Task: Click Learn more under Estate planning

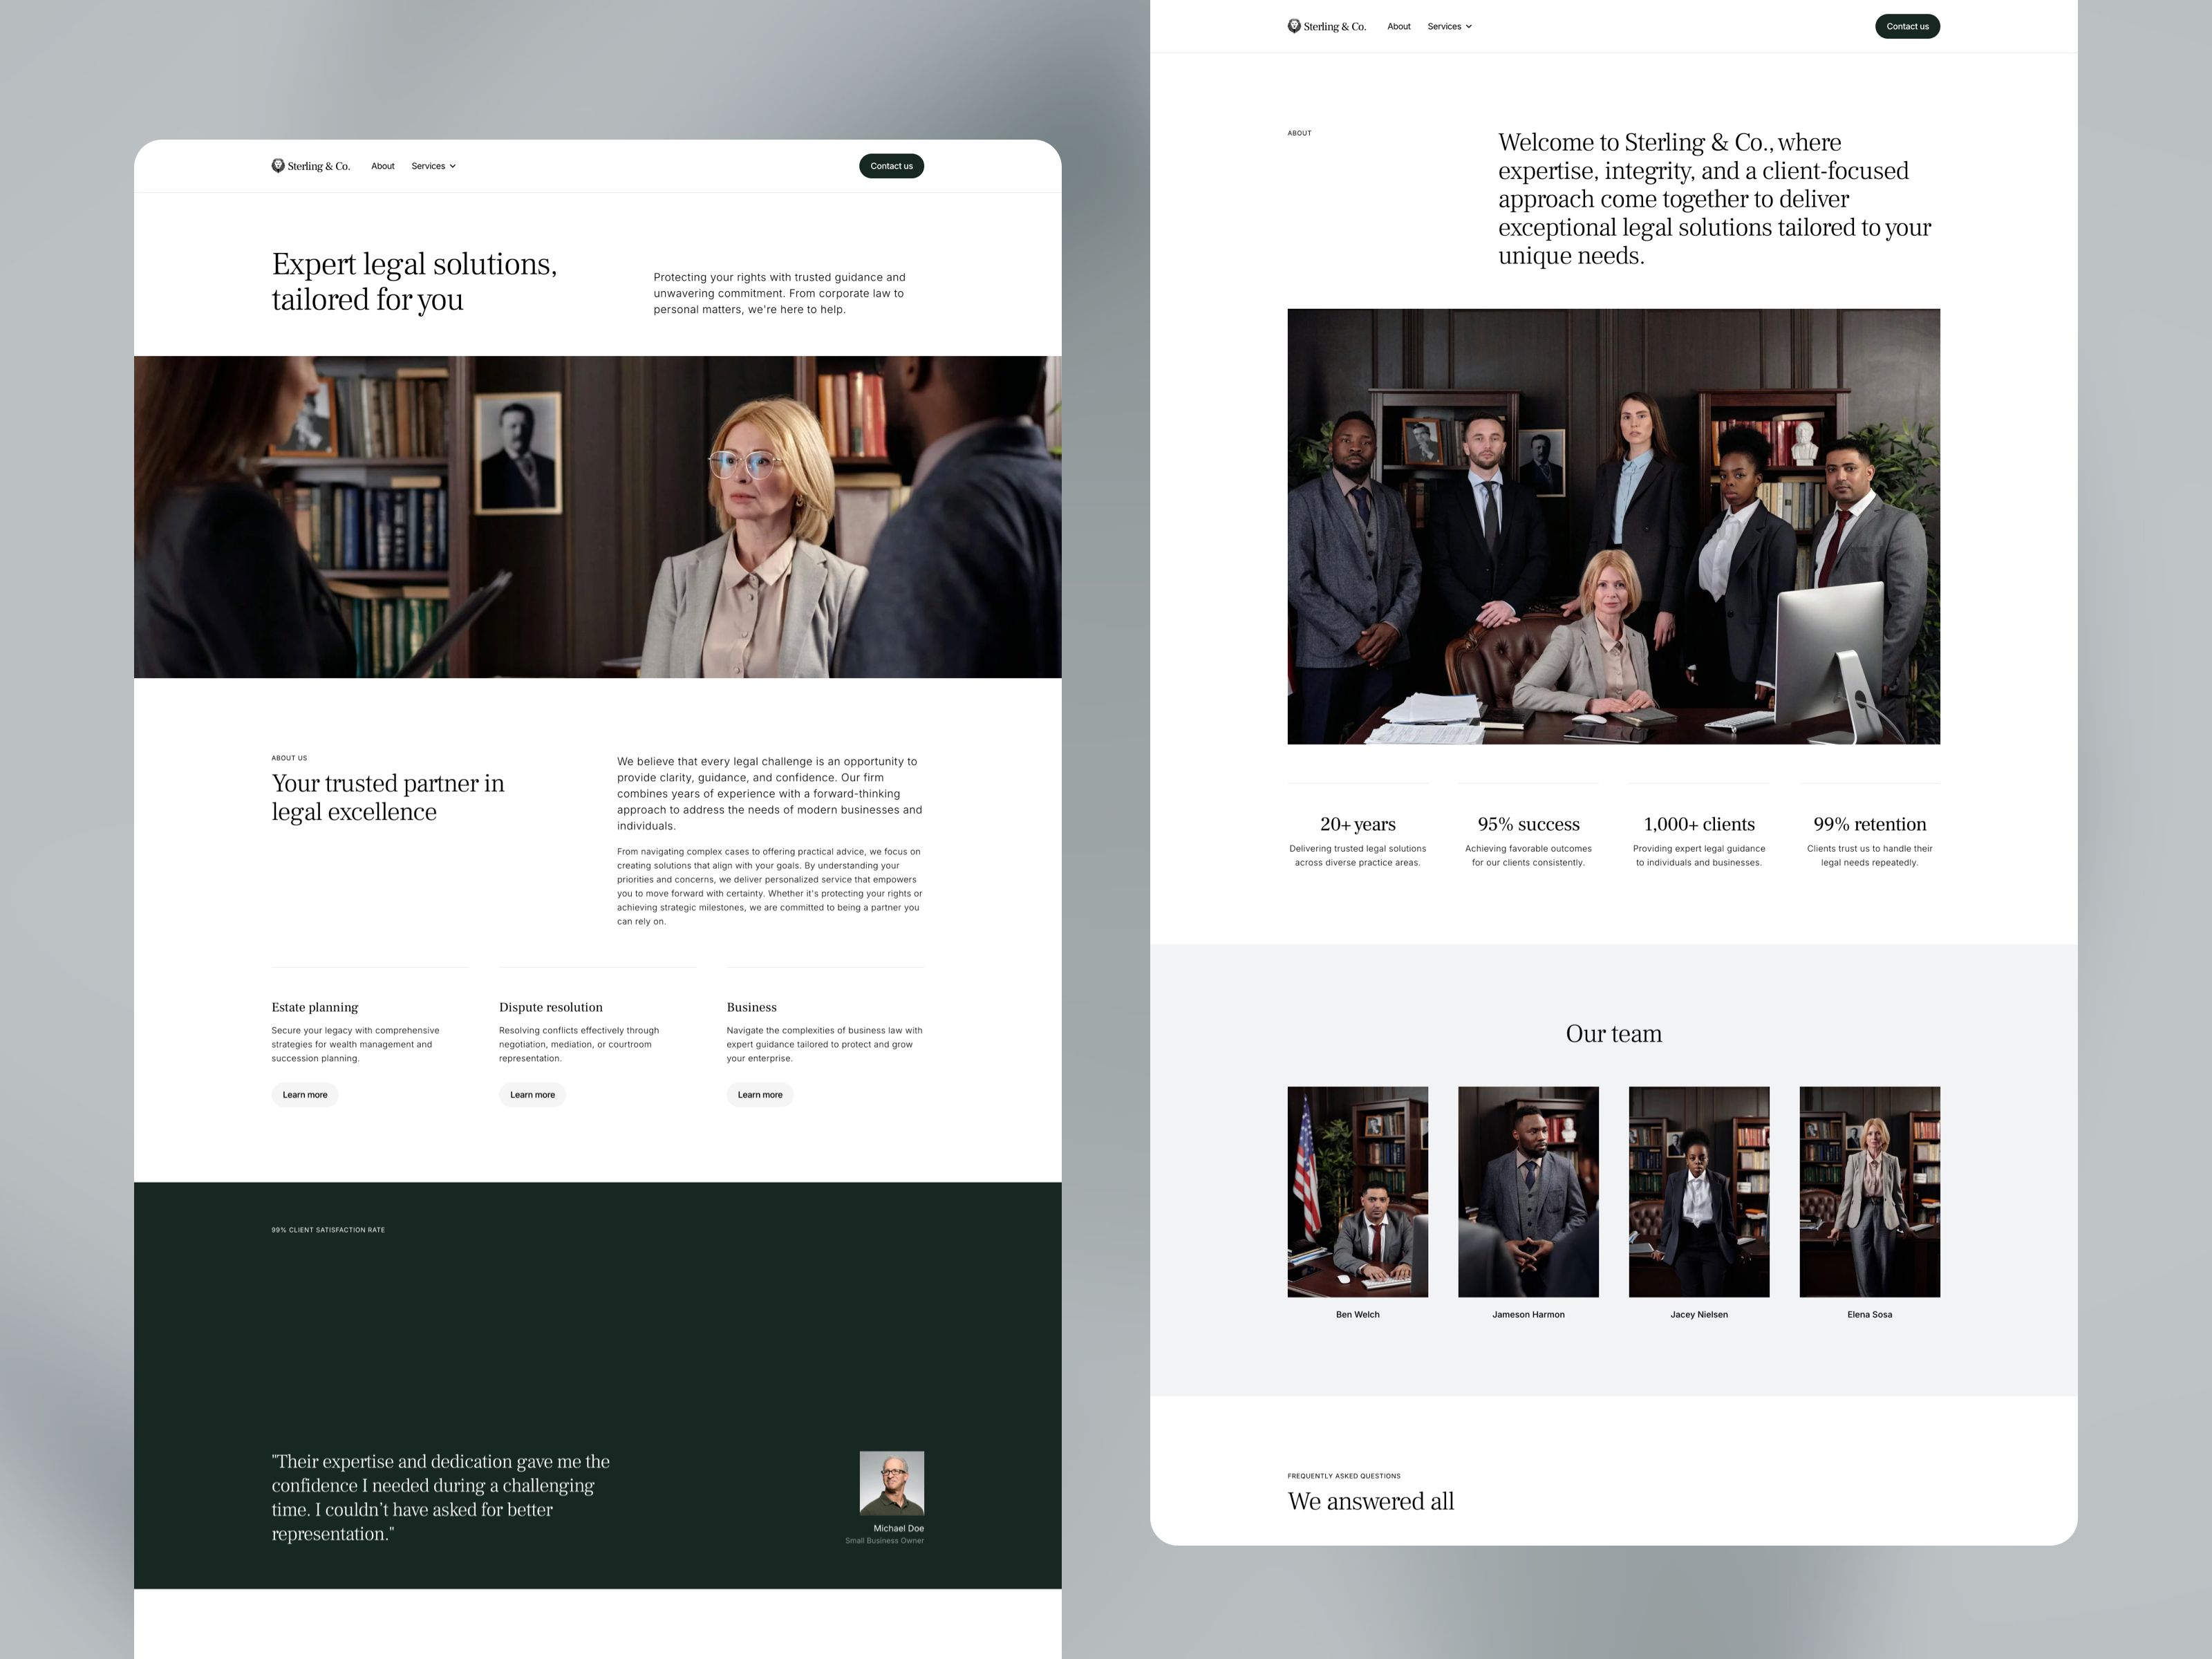Action: pyautogui.click(x=304, y=1094)
